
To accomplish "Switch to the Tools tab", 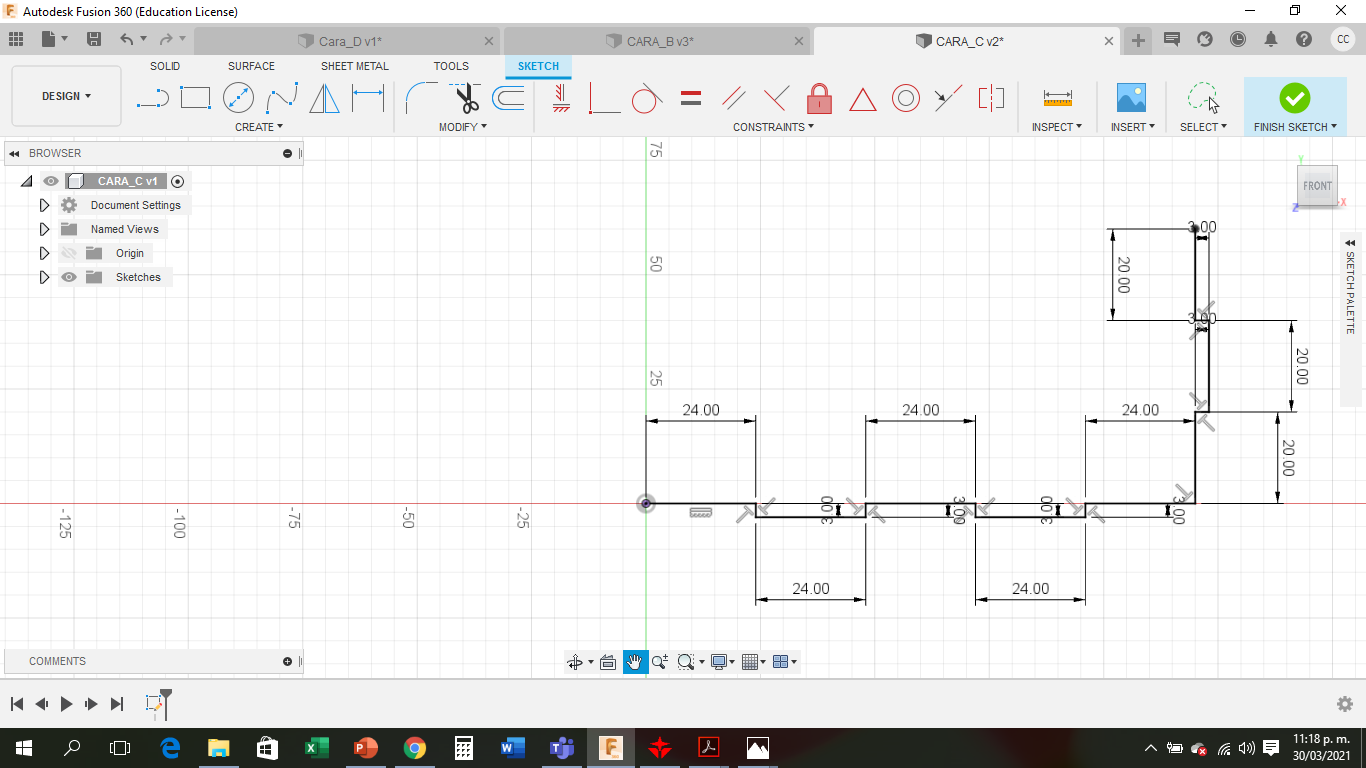I will pyautogui.click(x=451, y=66).
